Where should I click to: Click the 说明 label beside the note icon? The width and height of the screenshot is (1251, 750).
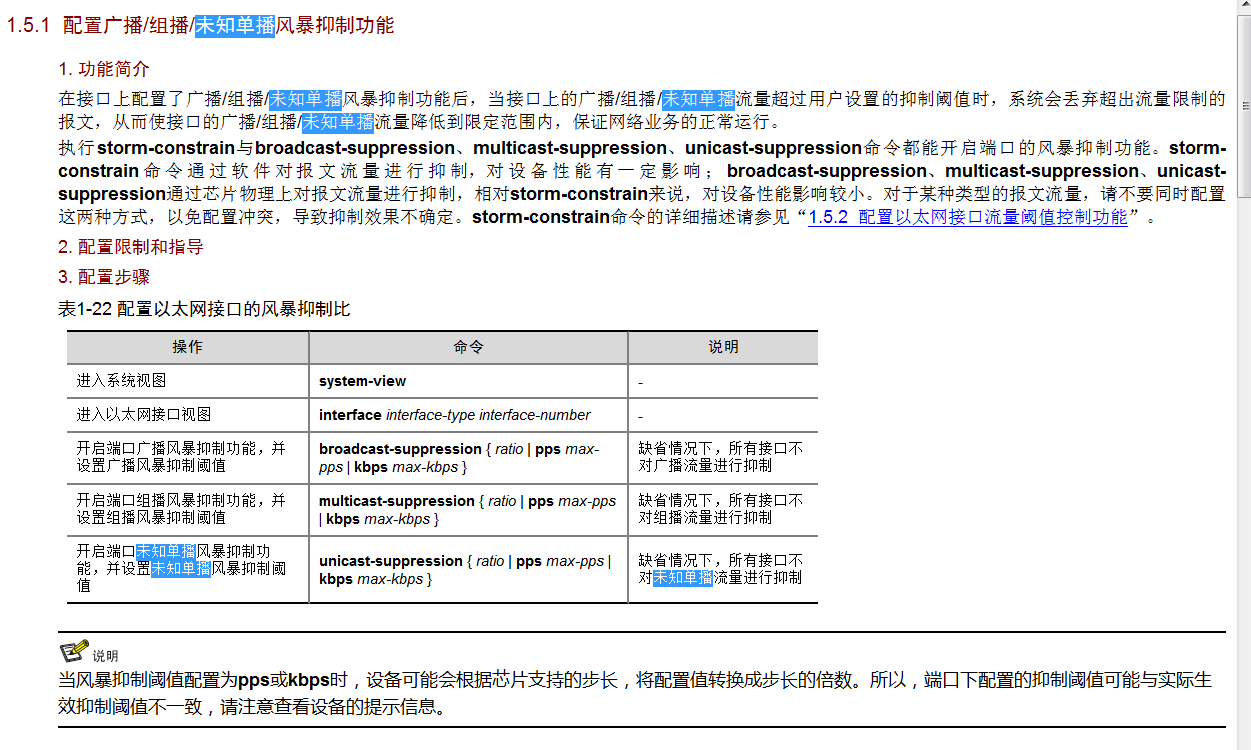tap(105, 657)
